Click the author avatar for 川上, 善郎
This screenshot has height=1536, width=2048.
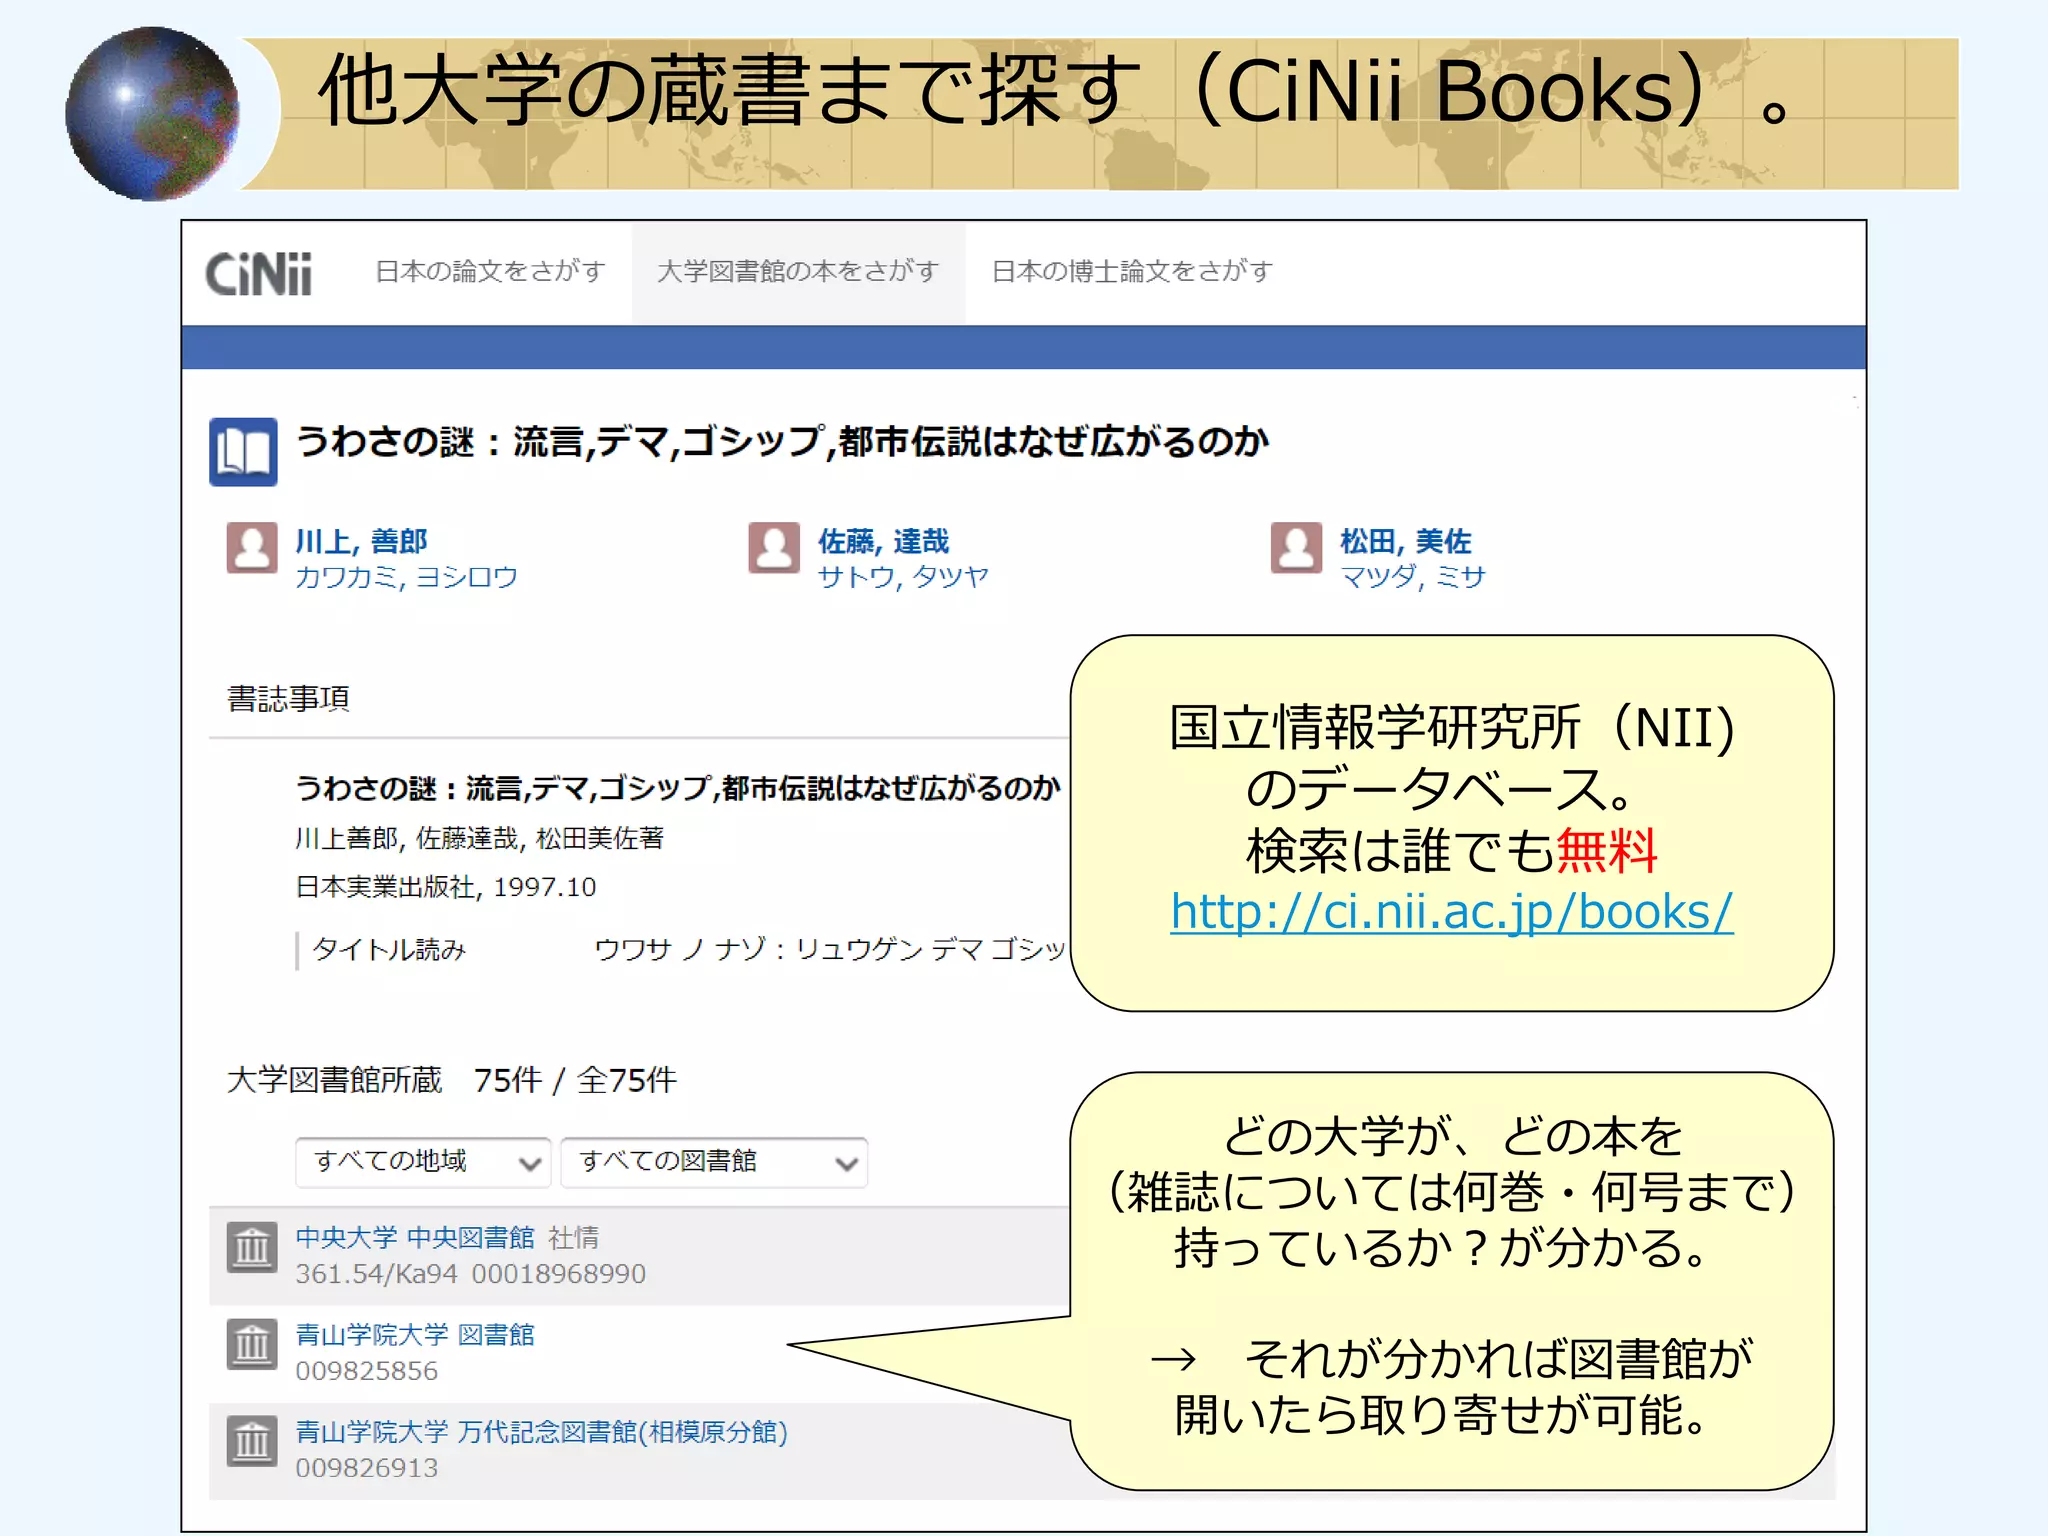click(252, 548)
